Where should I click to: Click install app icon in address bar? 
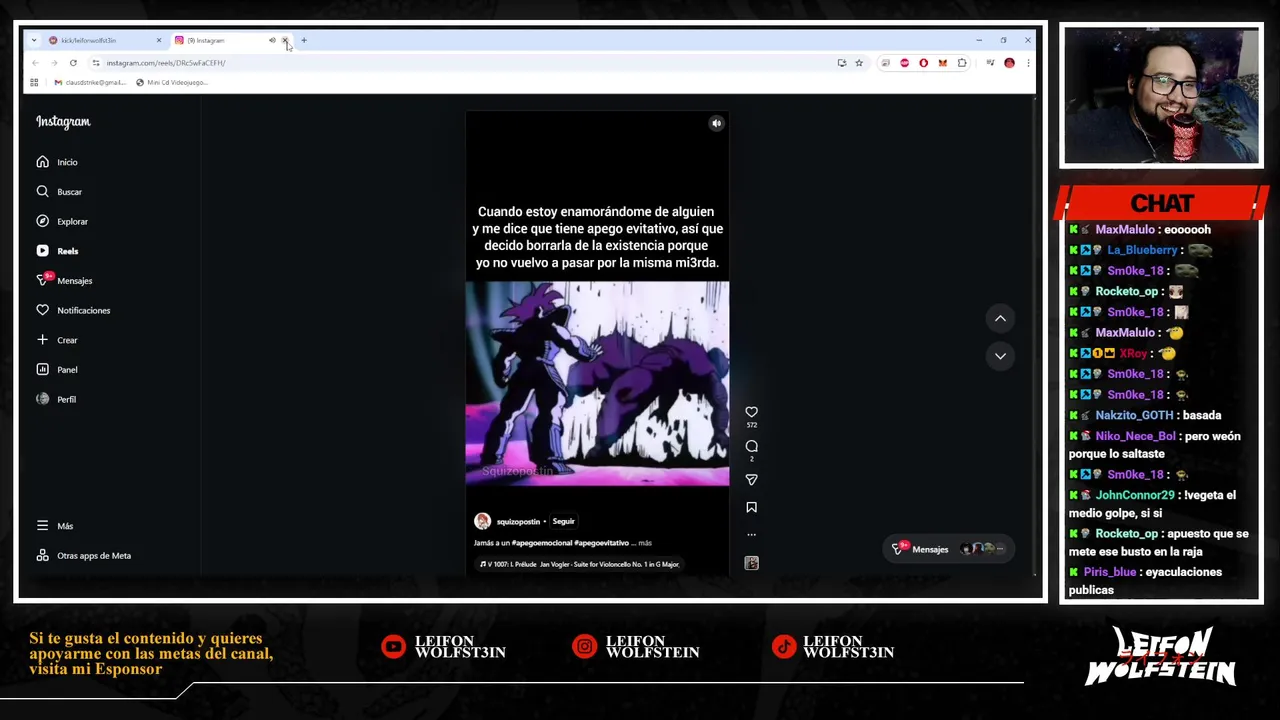coord(841,63)
